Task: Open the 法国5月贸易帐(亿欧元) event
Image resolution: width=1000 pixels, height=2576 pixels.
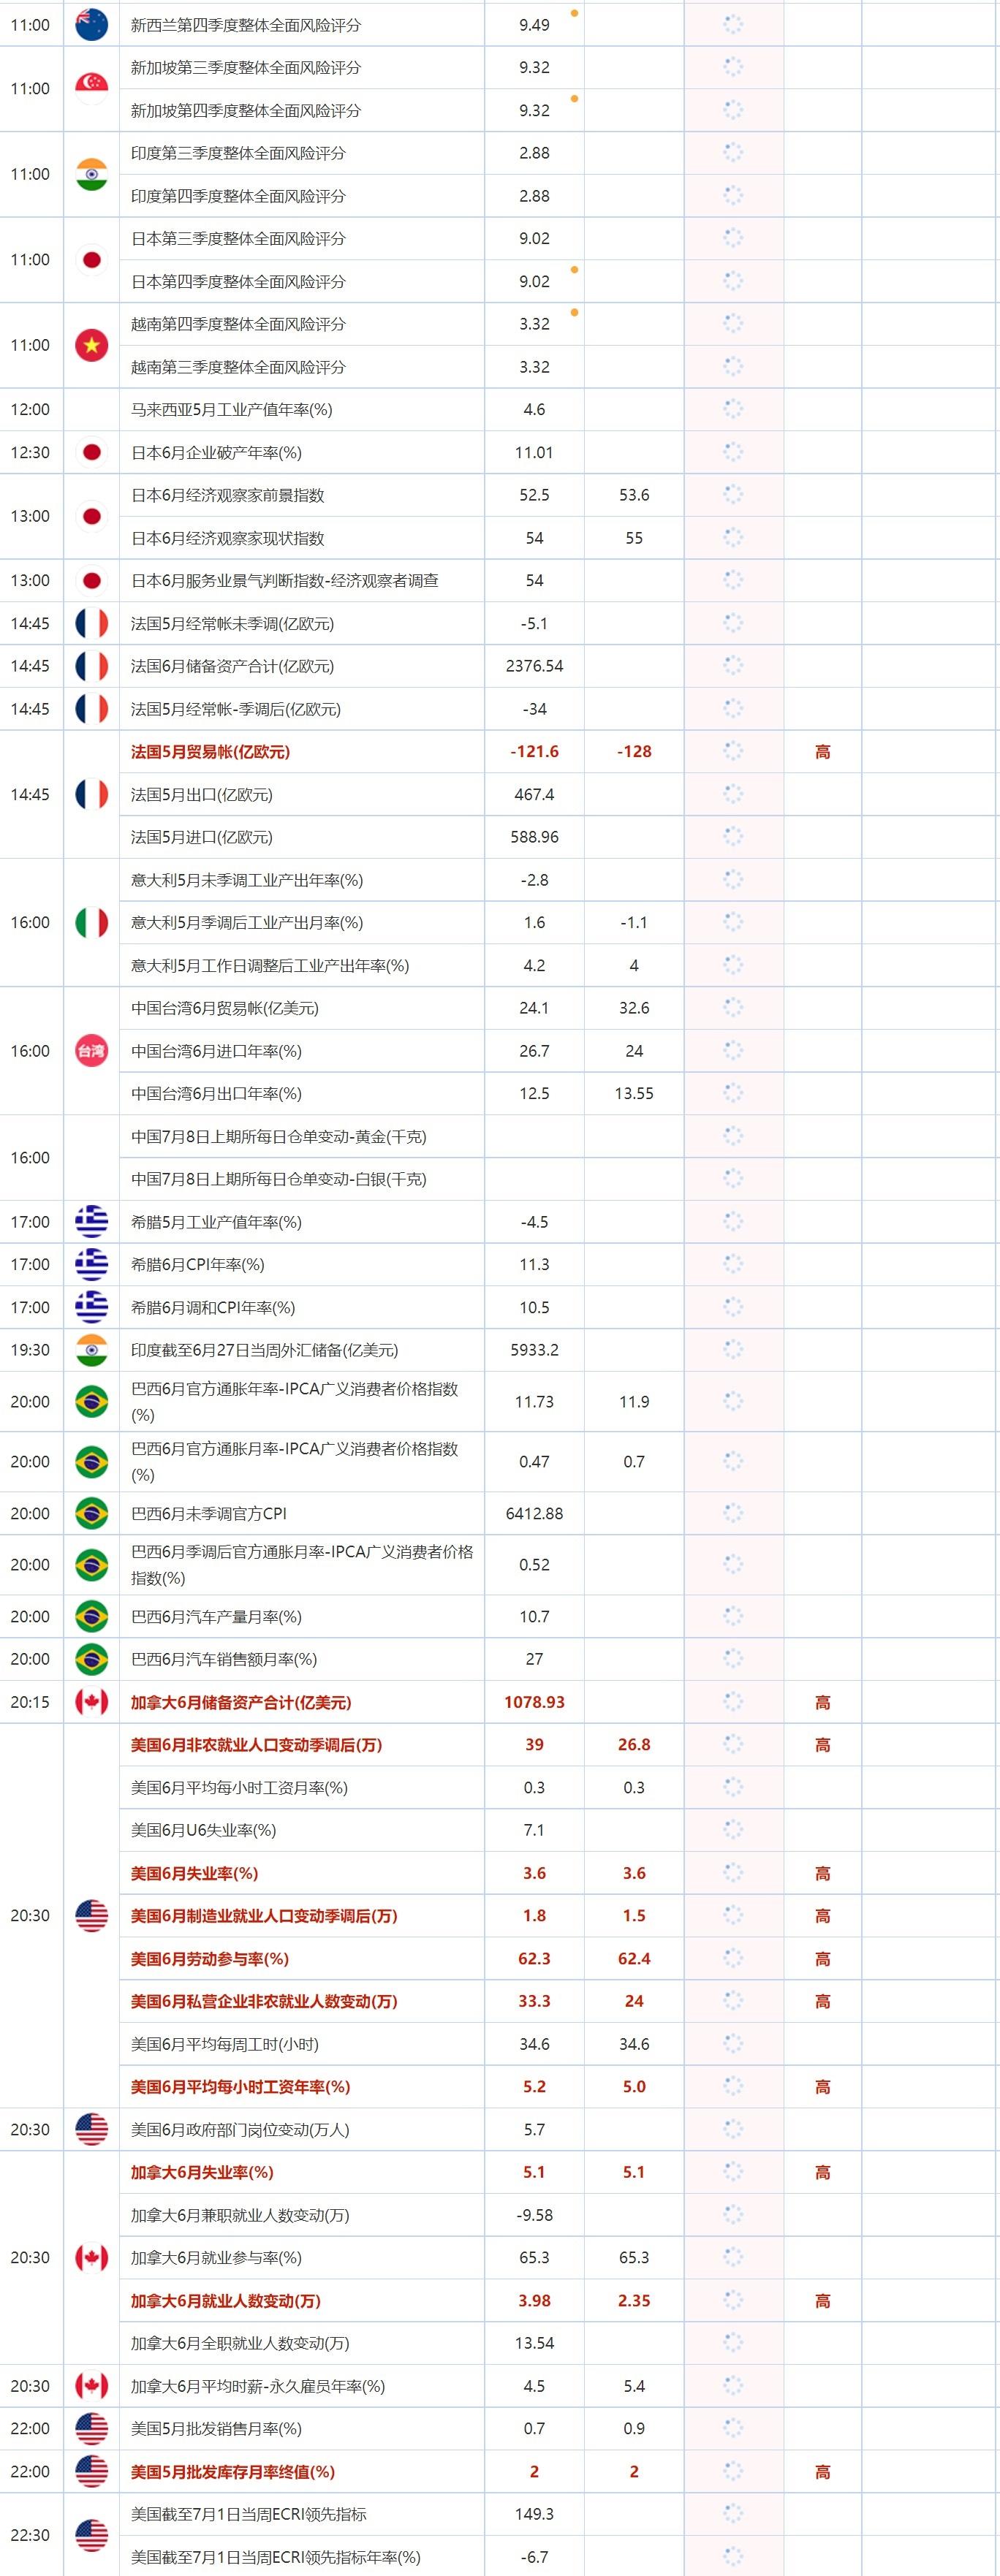Action: [210, 752]
